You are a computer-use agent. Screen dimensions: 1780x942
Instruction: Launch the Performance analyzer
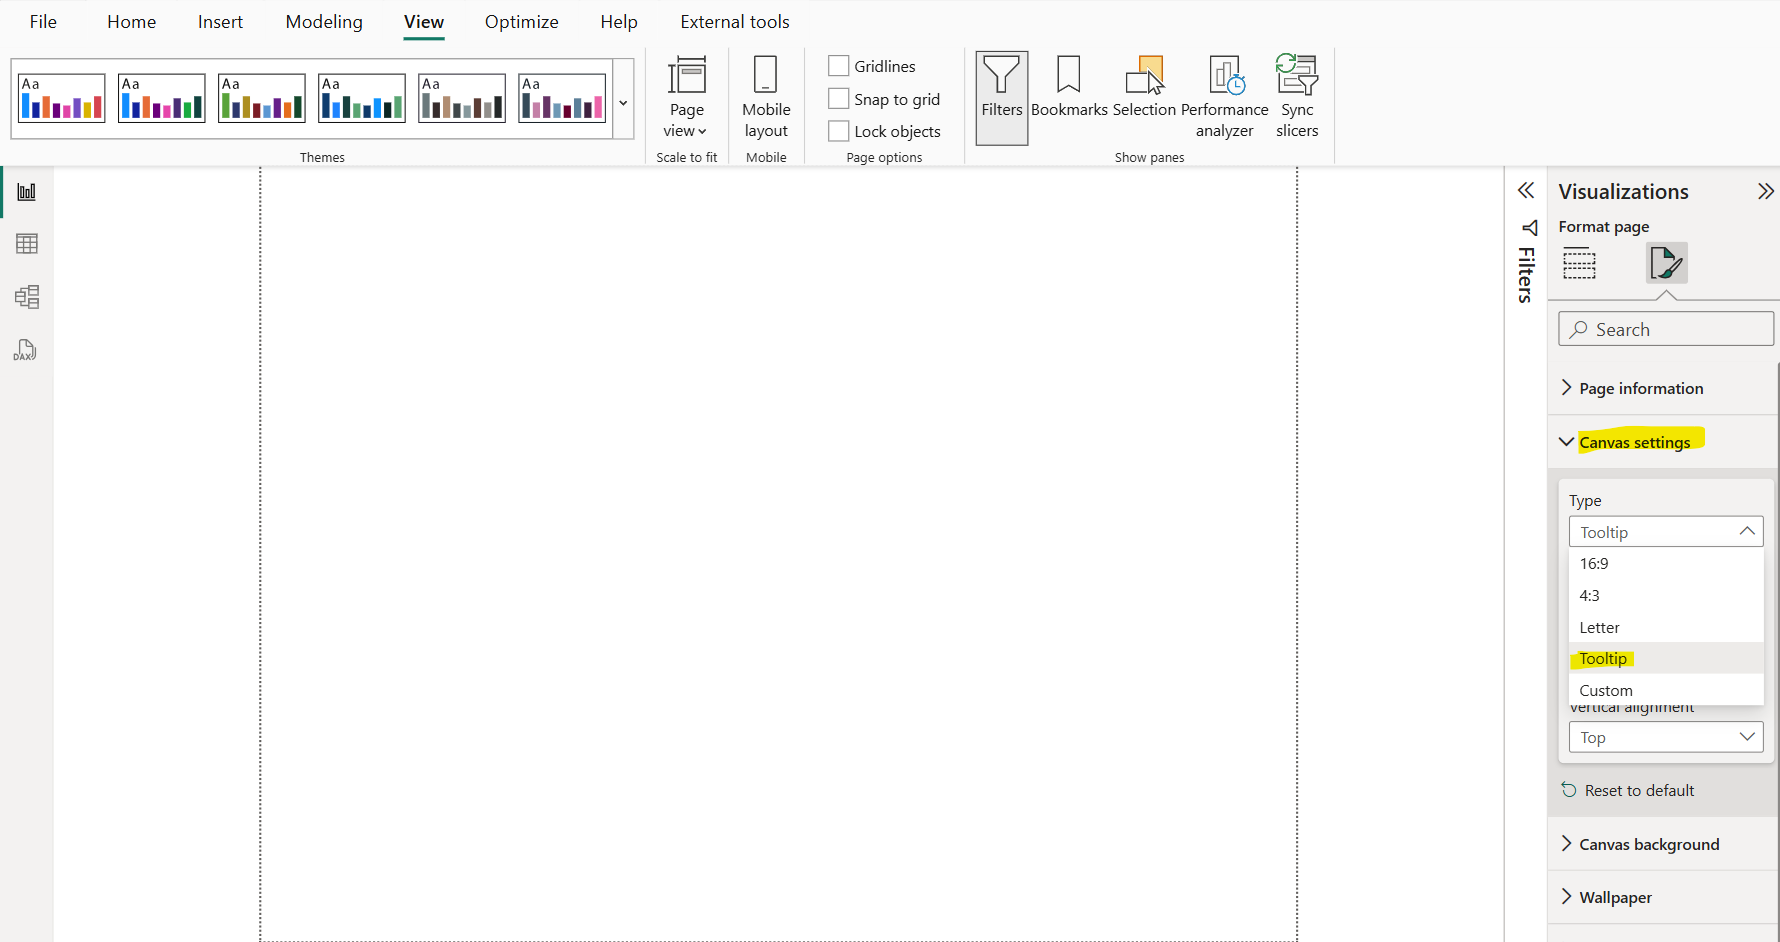pyautogui.click(x=1224, y=98)
